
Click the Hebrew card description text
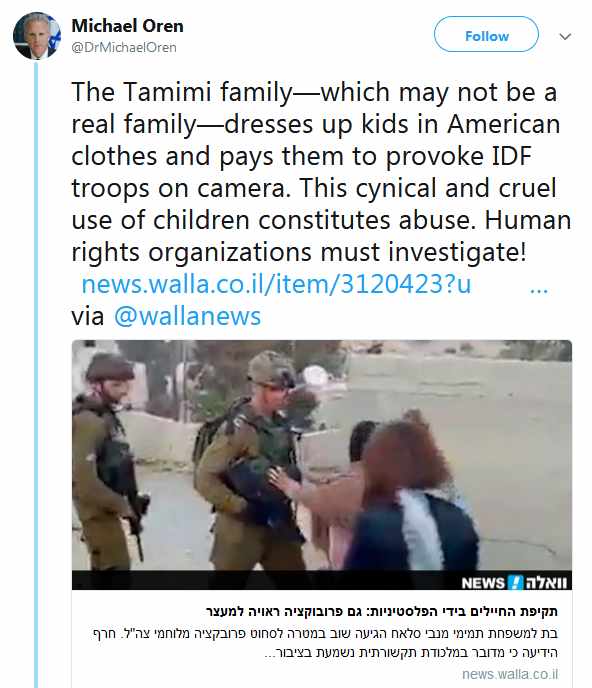325,643
